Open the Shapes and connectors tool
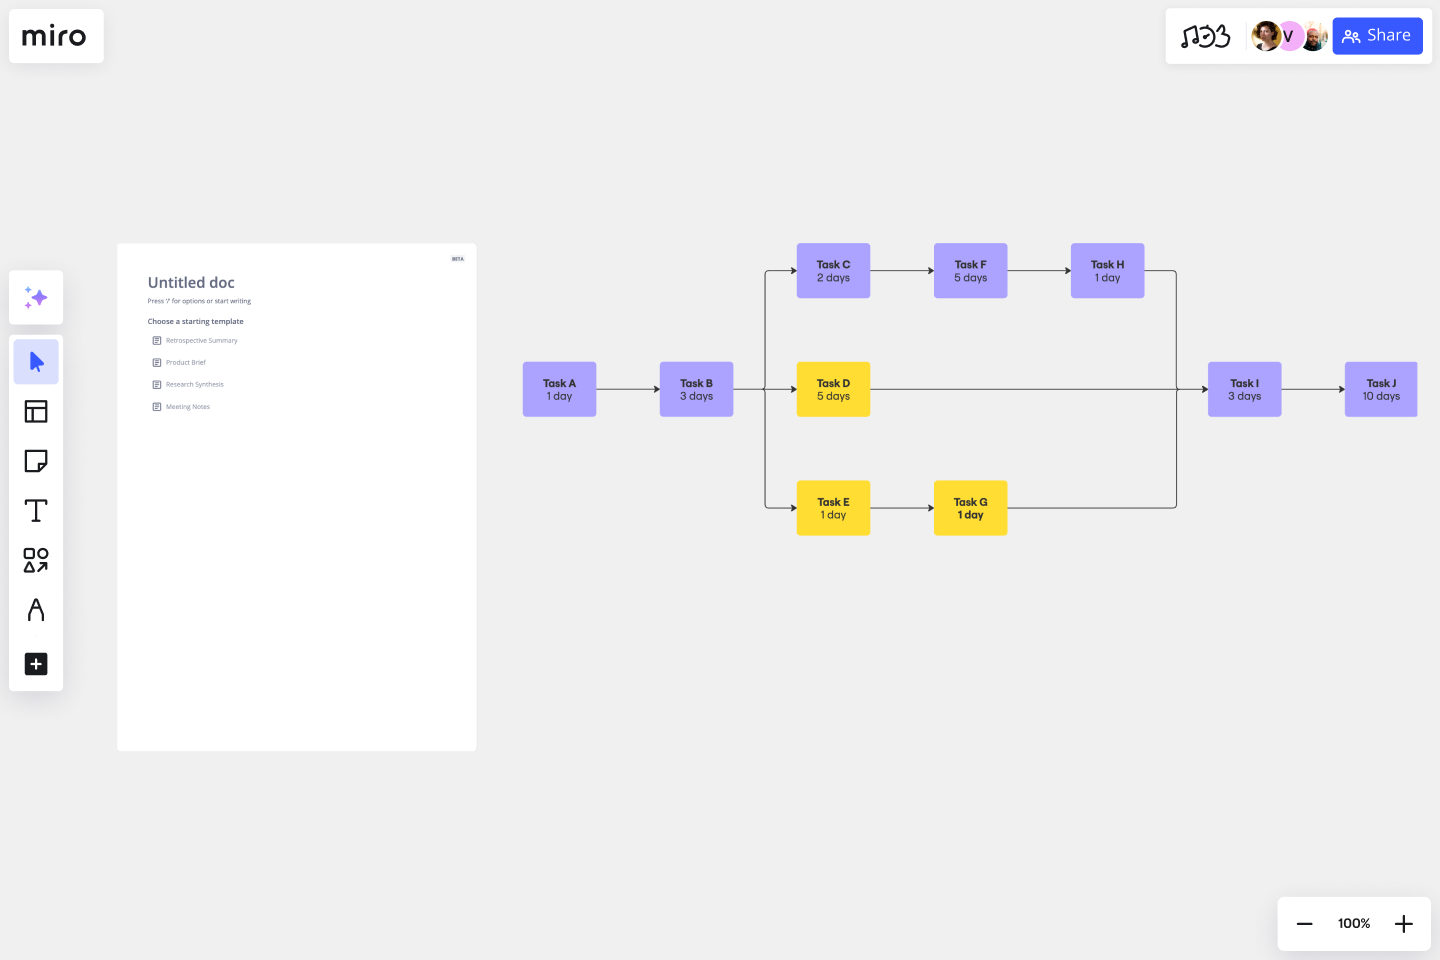The image size is (1440, 960). (x=36, y=560)
